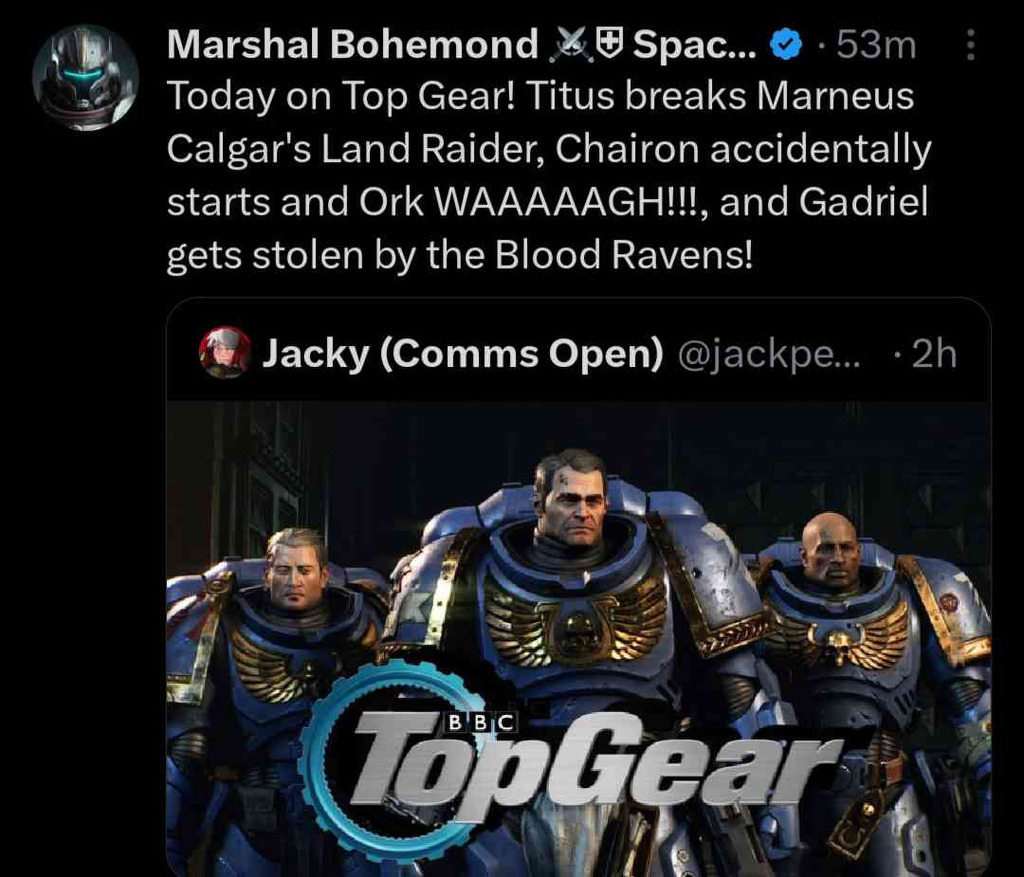Click the blue verified checkmark badge
Viewport: 1024px width, 877px height.
pos(786,45)
